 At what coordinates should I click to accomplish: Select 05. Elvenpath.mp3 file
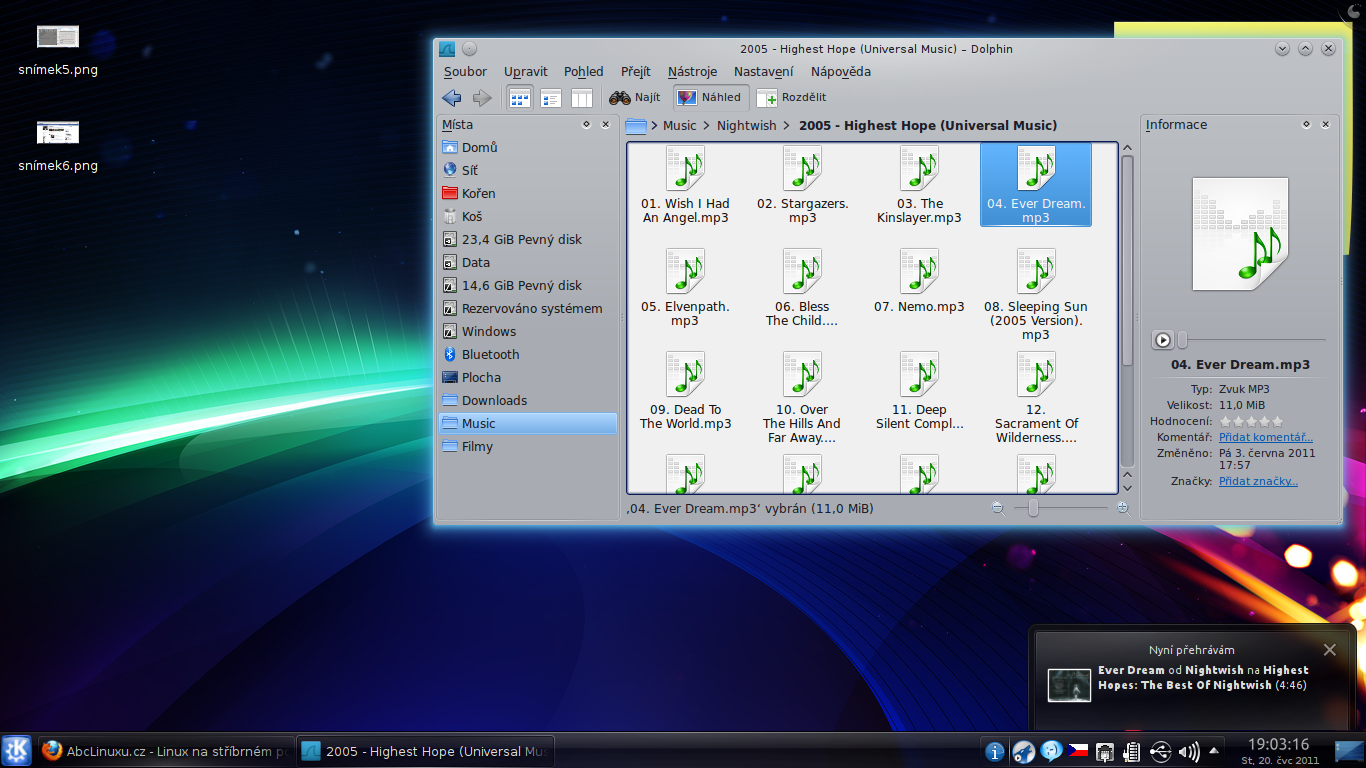685,289
